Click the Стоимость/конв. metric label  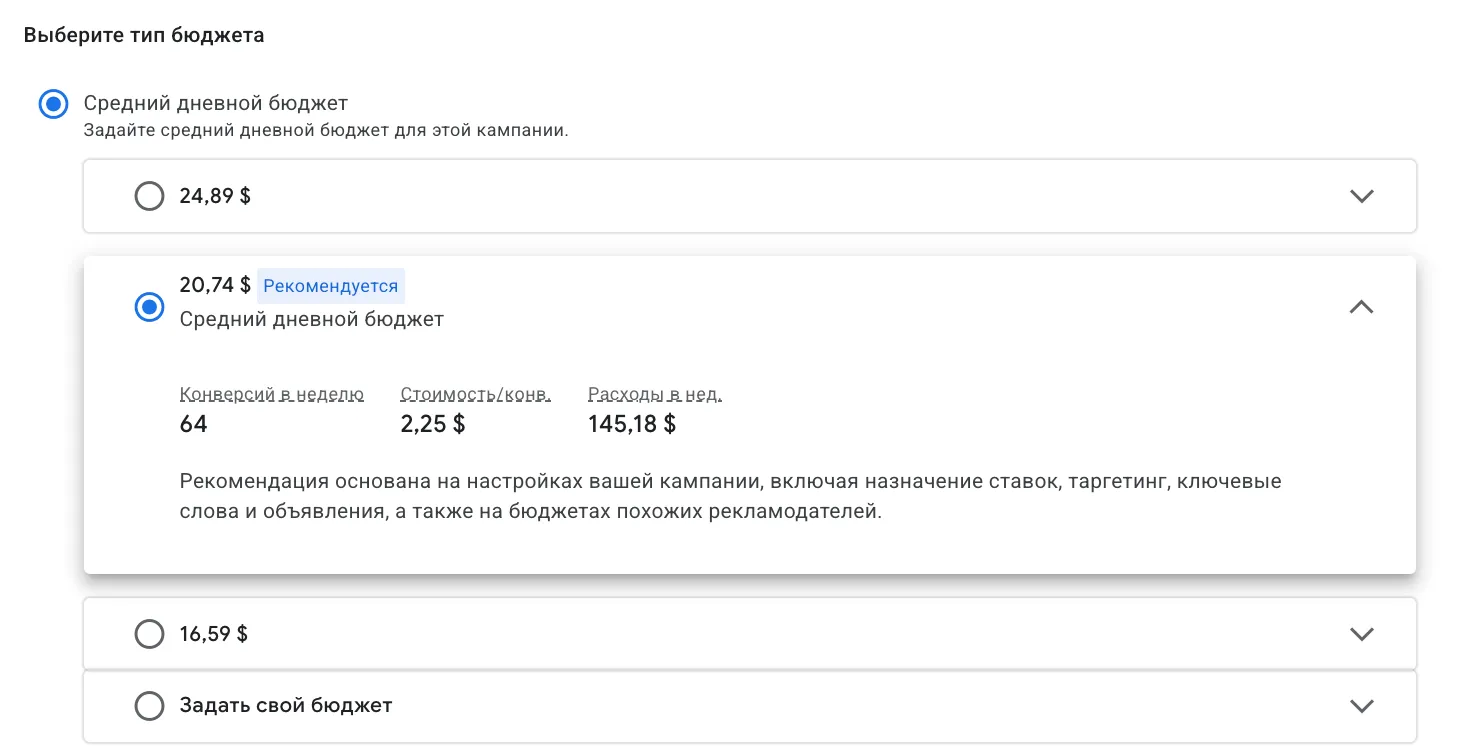(x=476, y=394)
